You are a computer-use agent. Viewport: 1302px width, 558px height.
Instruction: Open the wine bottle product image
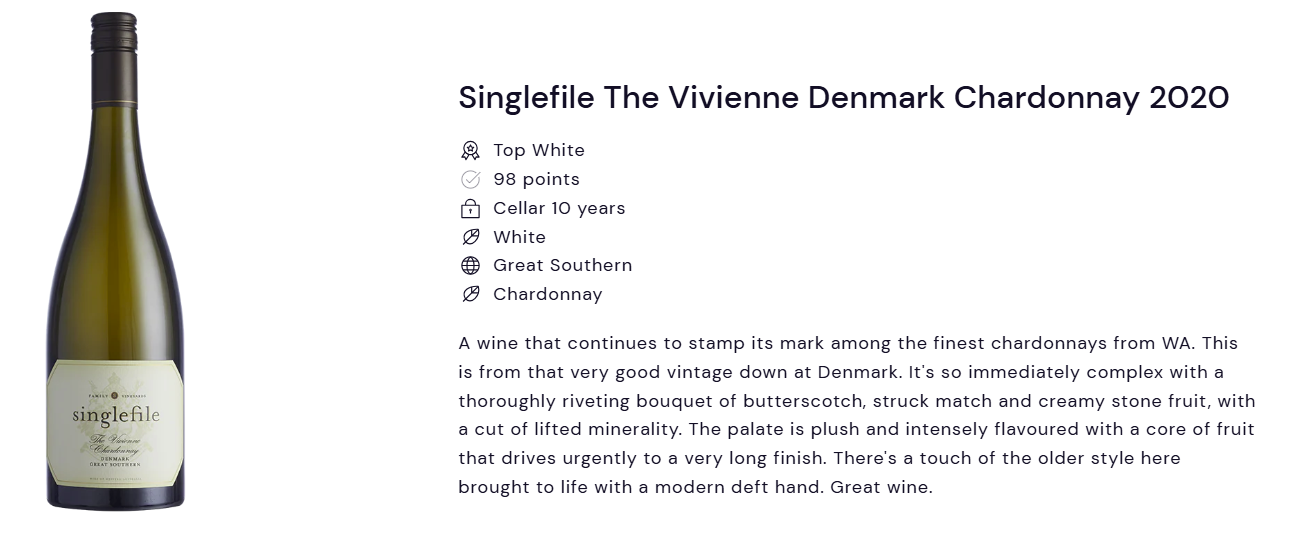[x=115, y=261]
